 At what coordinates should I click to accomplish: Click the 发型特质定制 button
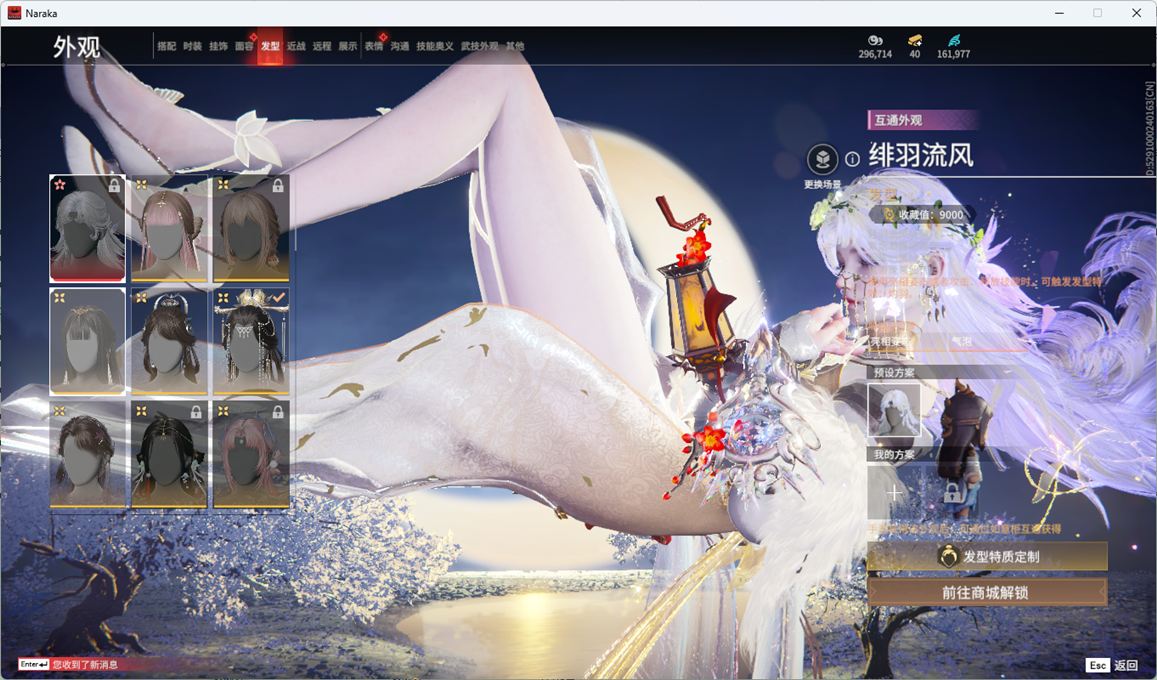click(987, 557)
